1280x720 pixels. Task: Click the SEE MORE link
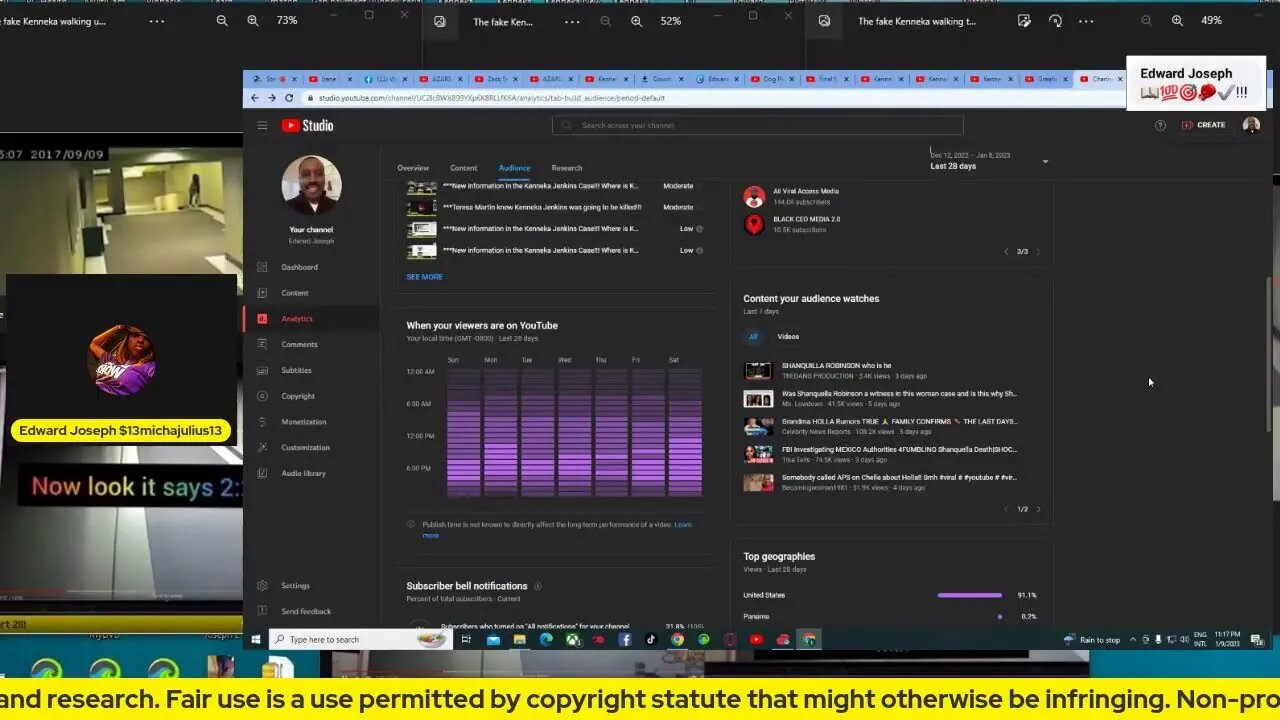point(424,277)
